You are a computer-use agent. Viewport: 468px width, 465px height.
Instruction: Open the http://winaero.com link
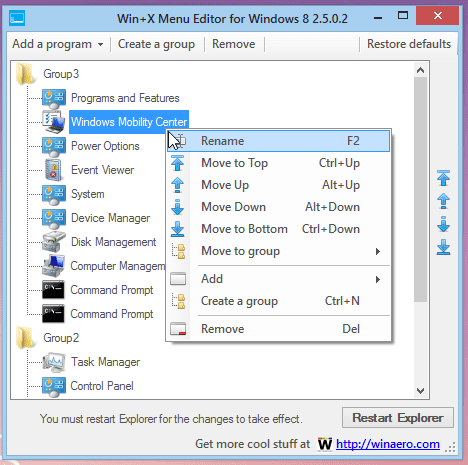pyautogui.click(x=388, y=444)
